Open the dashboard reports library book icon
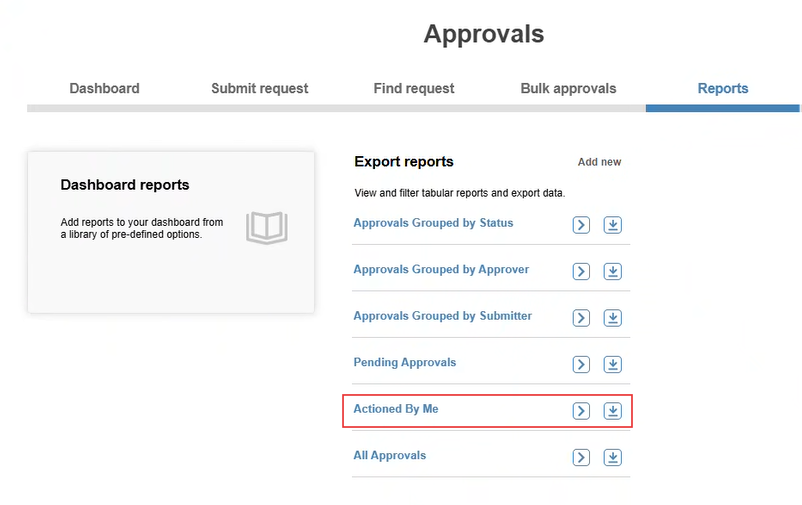This screenshot has width=802, height=505. [266, 228]
